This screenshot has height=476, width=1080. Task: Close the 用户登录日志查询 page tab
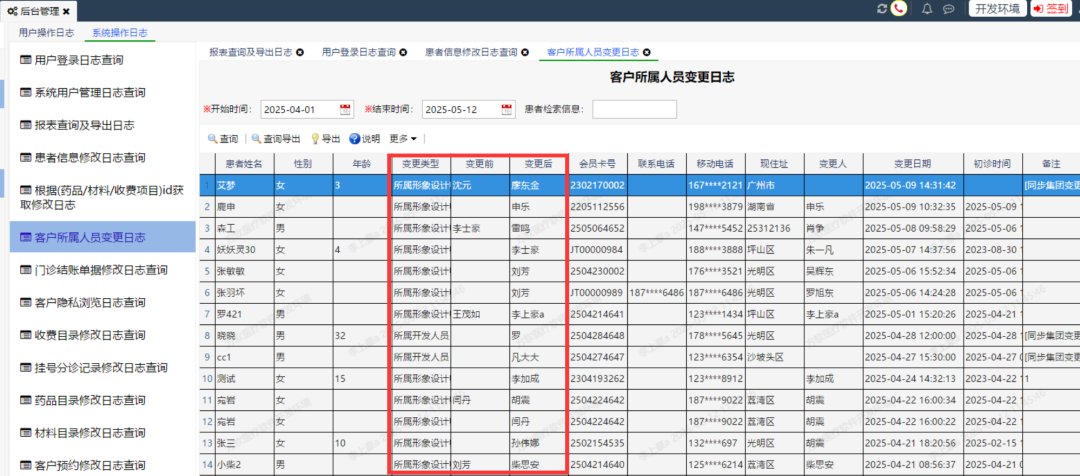403,52
